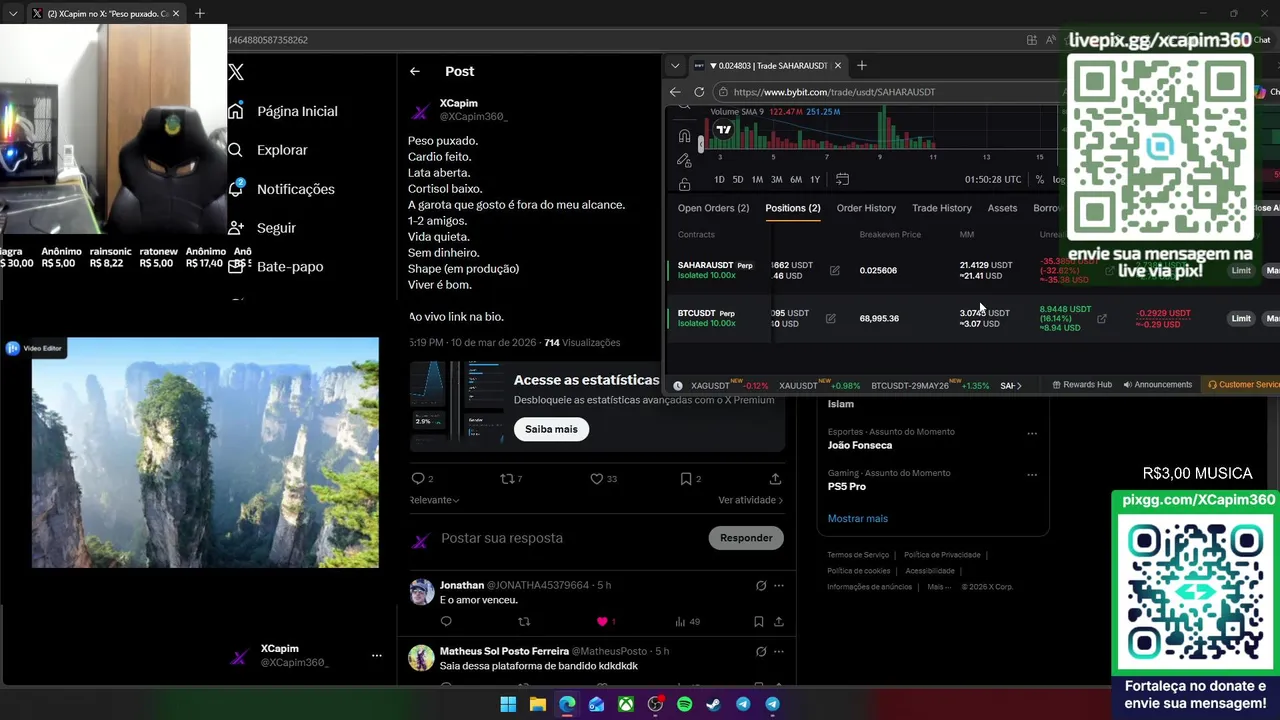This screenshot has height=720, width=1280.
Task: Share Jonathan's reply
Action: 779,622
